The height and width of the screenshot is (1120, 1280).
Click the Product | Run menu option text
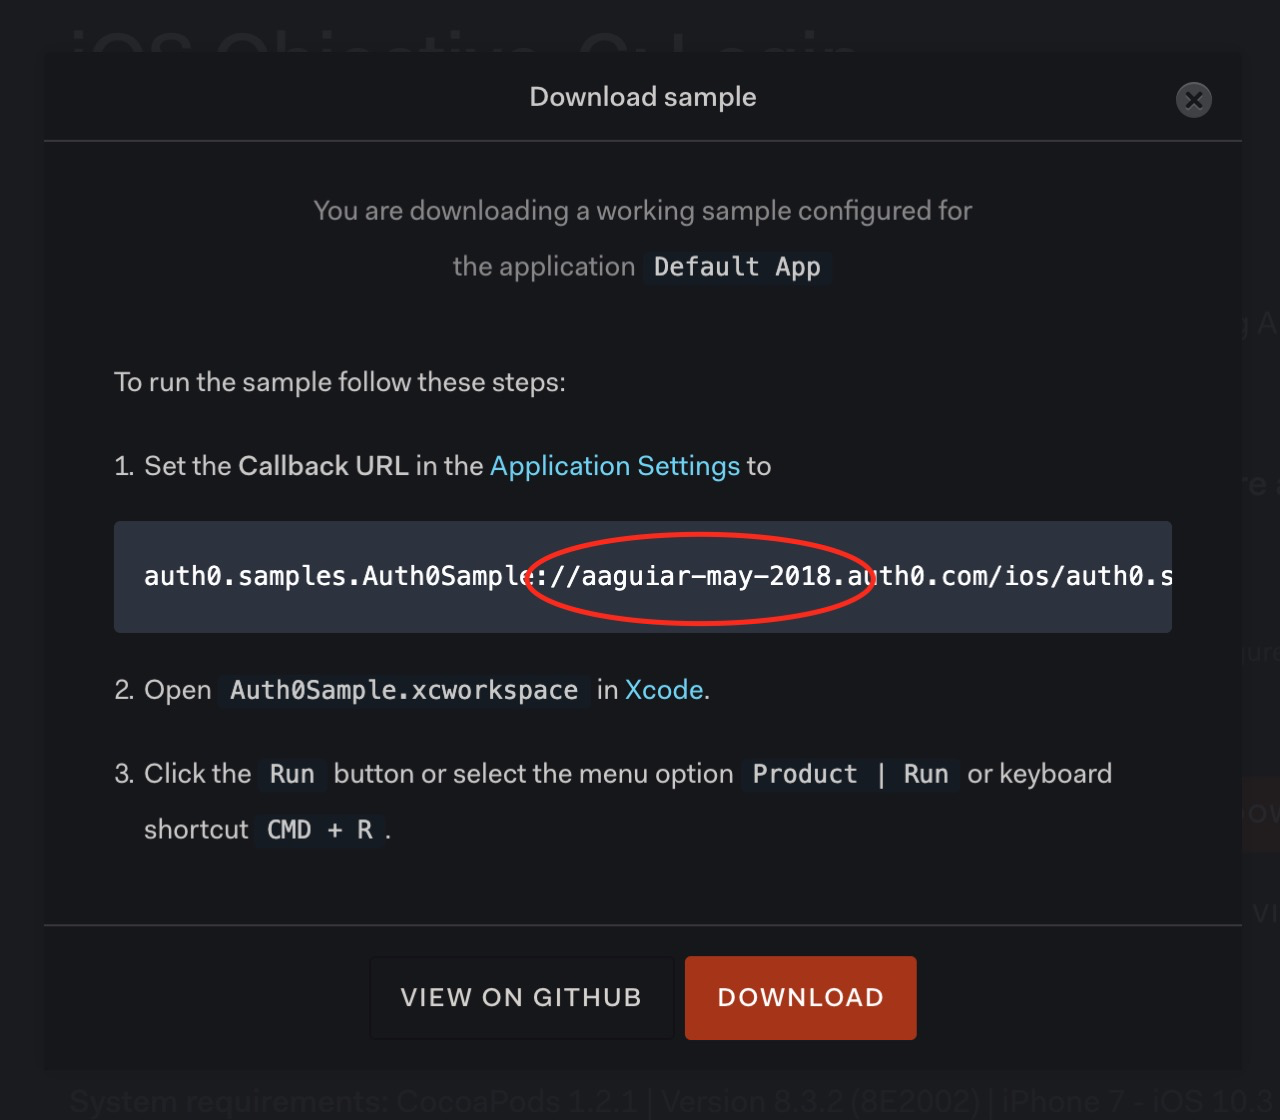[x=852, y=774]
